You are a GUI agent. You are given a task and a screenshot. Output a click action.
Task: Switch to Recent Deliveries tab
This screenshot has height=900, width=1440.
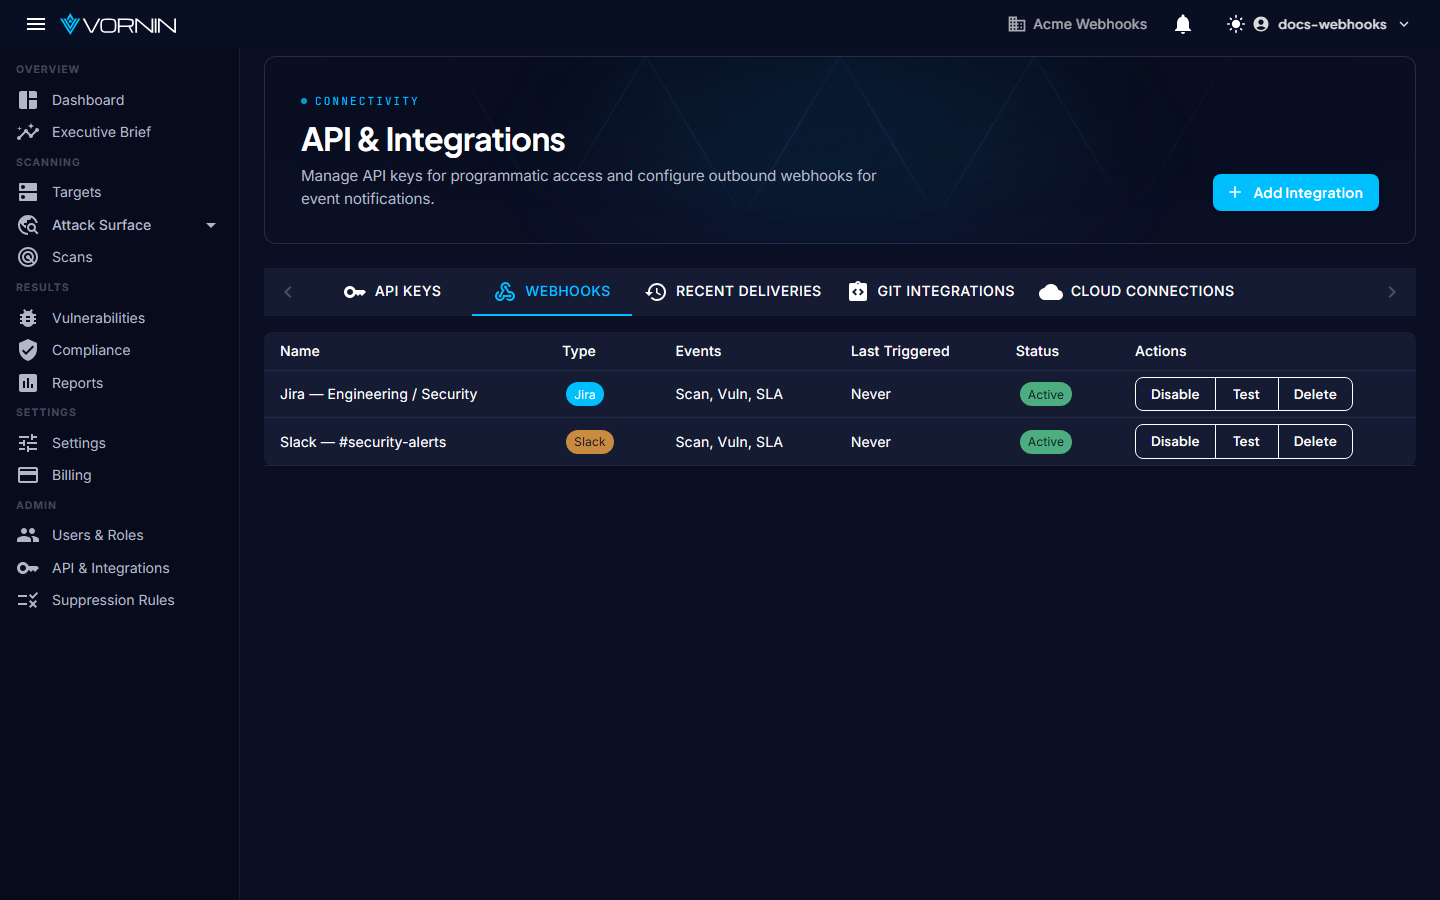733,291
